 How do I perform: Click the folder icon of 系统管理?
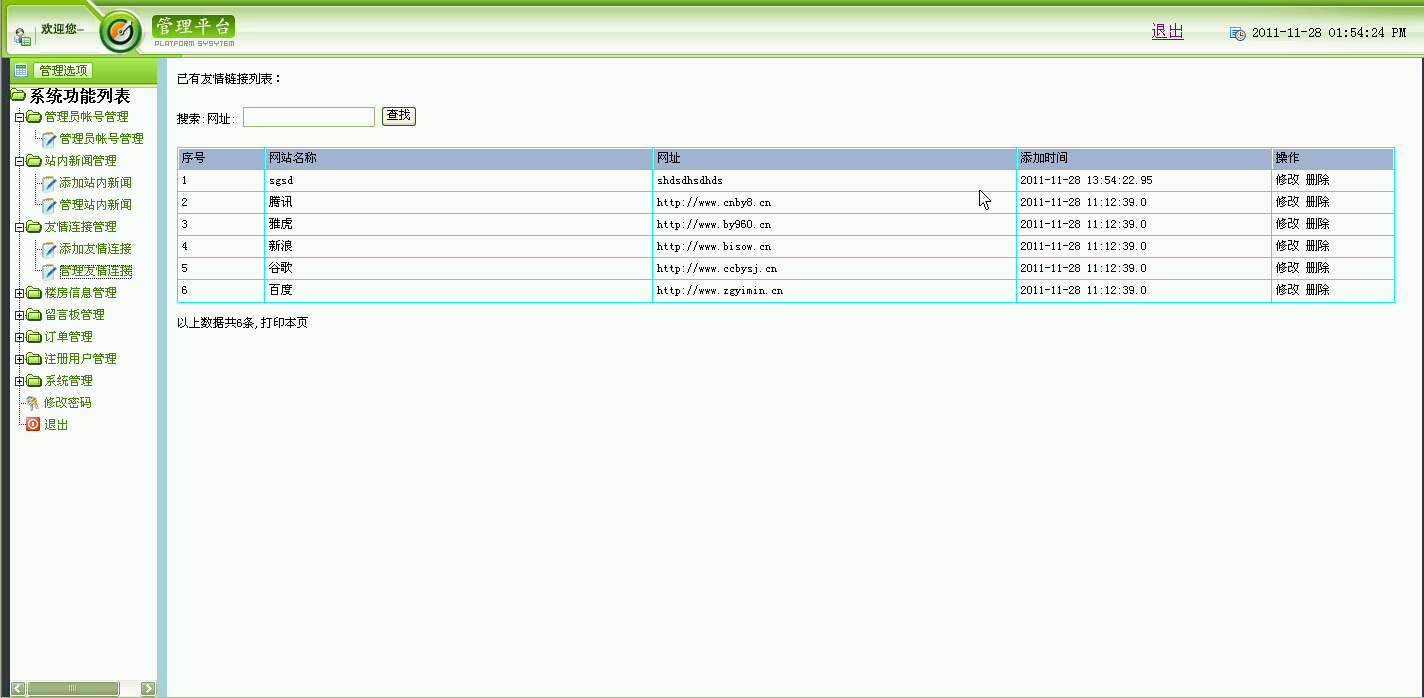[x=34, y=381]
